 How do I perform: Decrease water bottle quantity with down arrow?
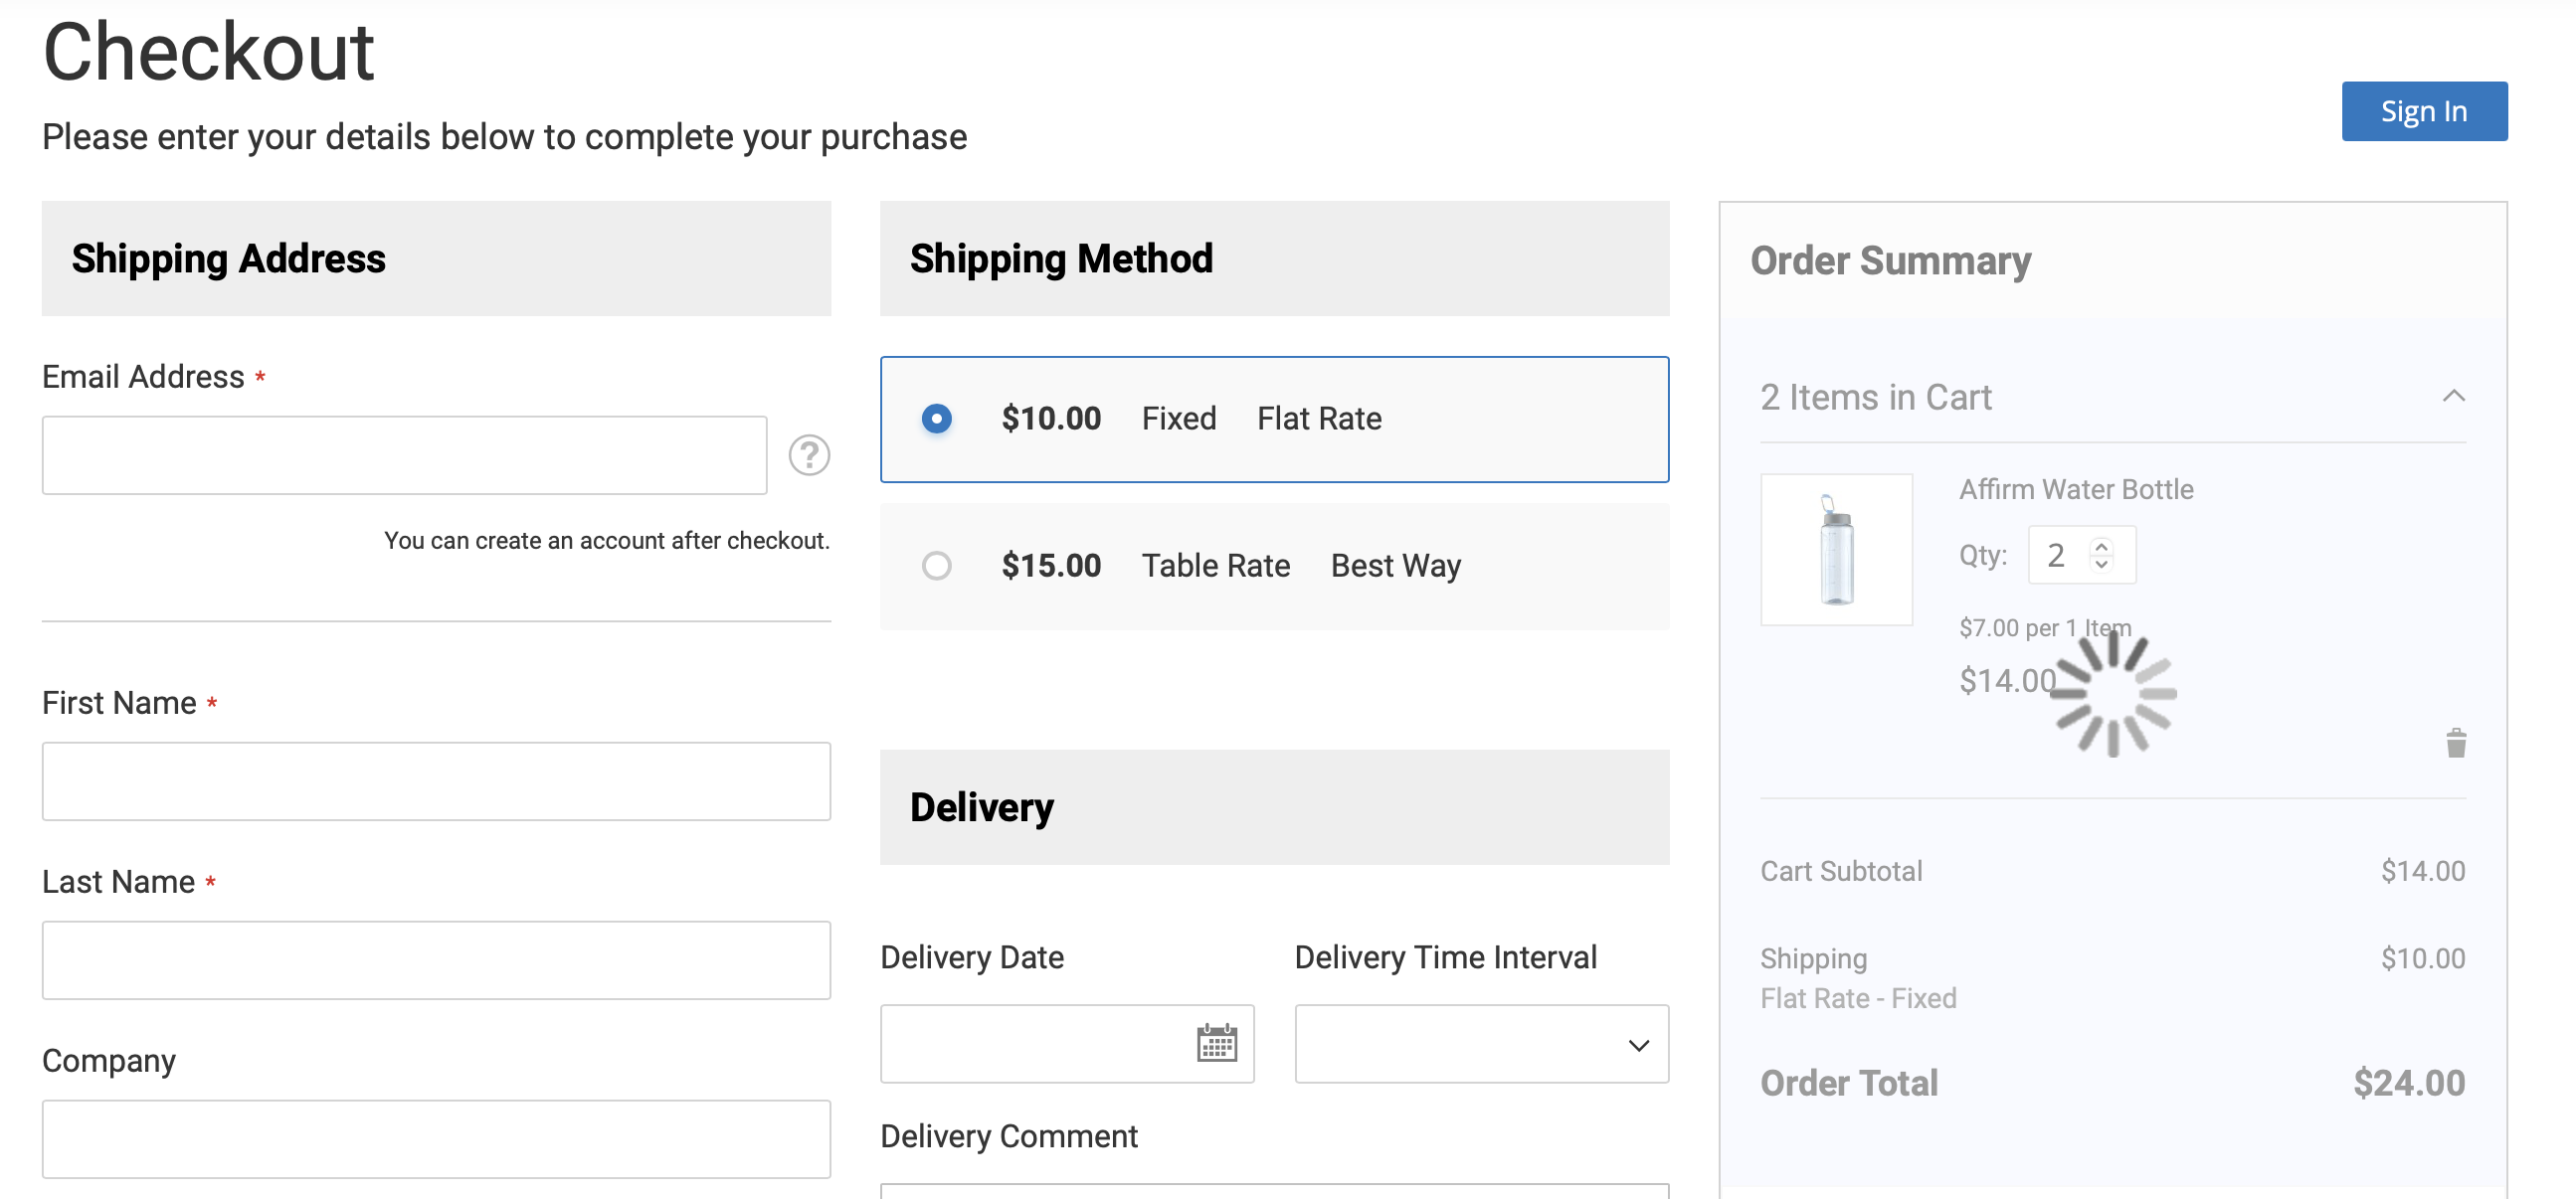pos(2101,564)
